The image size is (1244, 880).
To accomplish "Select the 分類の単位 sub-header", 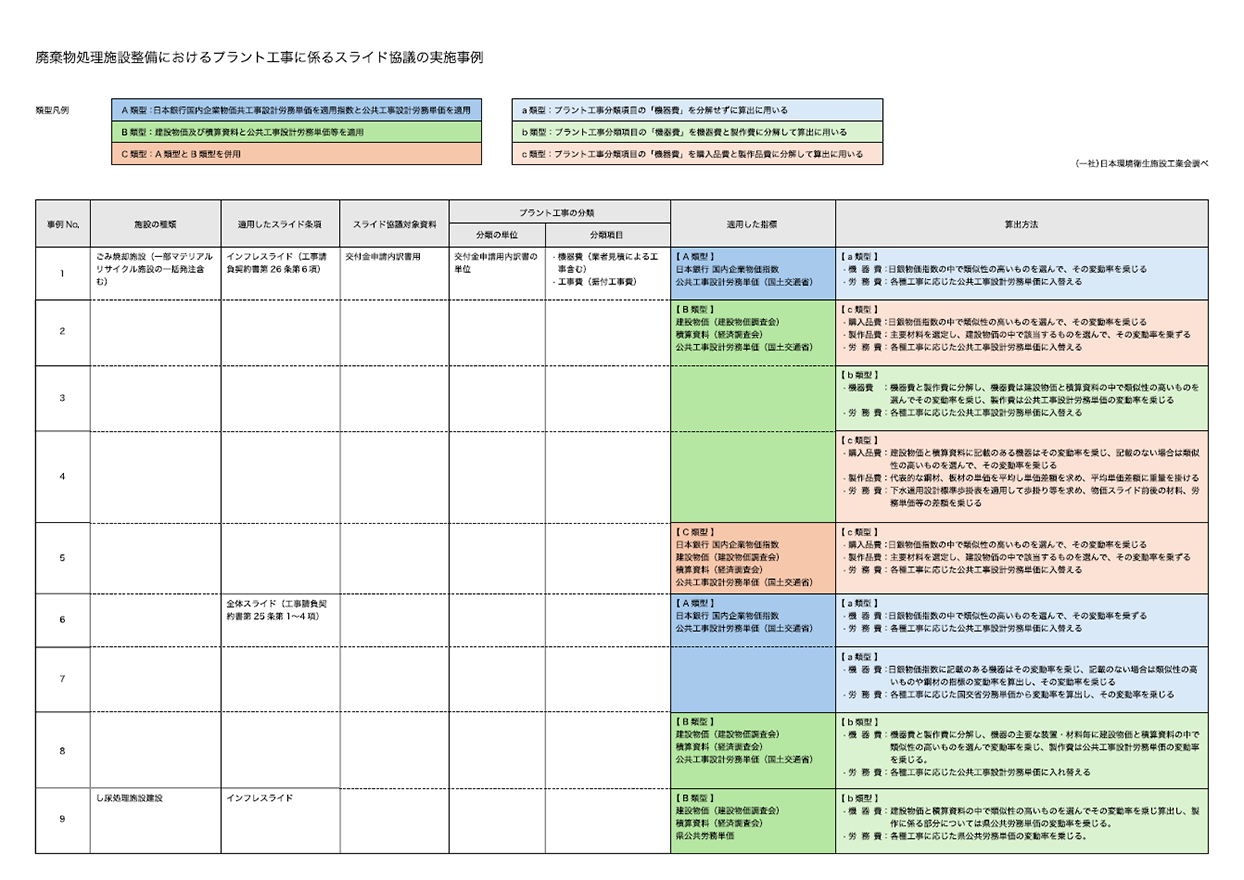I will [x=496, y=236].
